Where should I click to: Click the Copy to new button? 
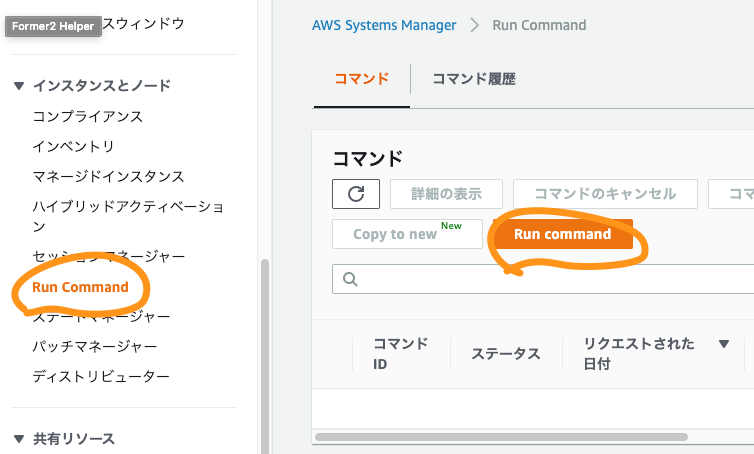(407, 234)
